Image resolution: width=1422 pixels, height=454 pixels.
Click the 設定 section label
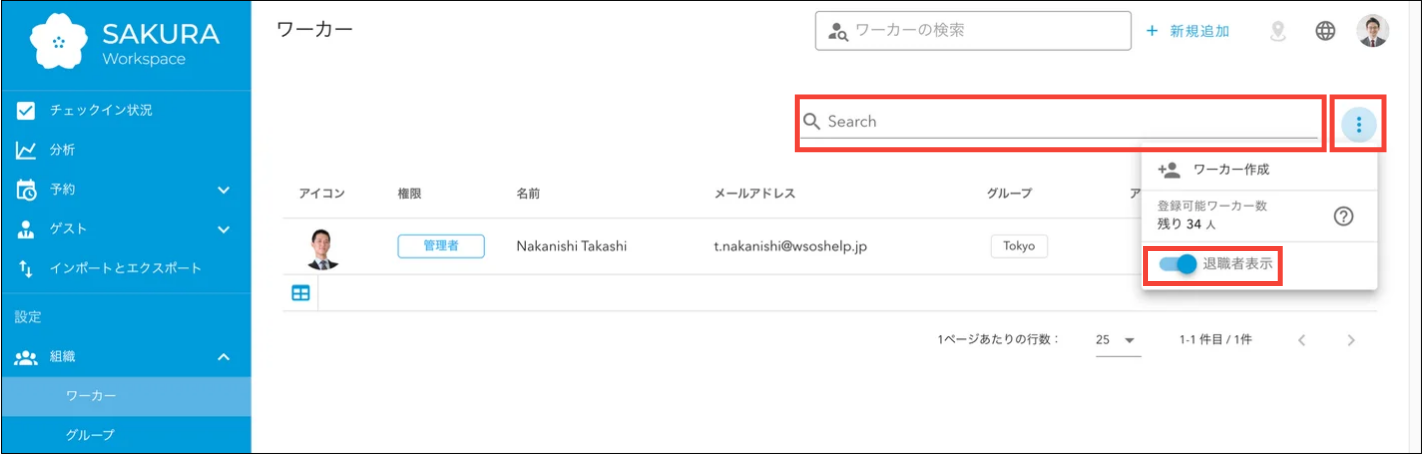pyautogui.click(x=28, y=317)
